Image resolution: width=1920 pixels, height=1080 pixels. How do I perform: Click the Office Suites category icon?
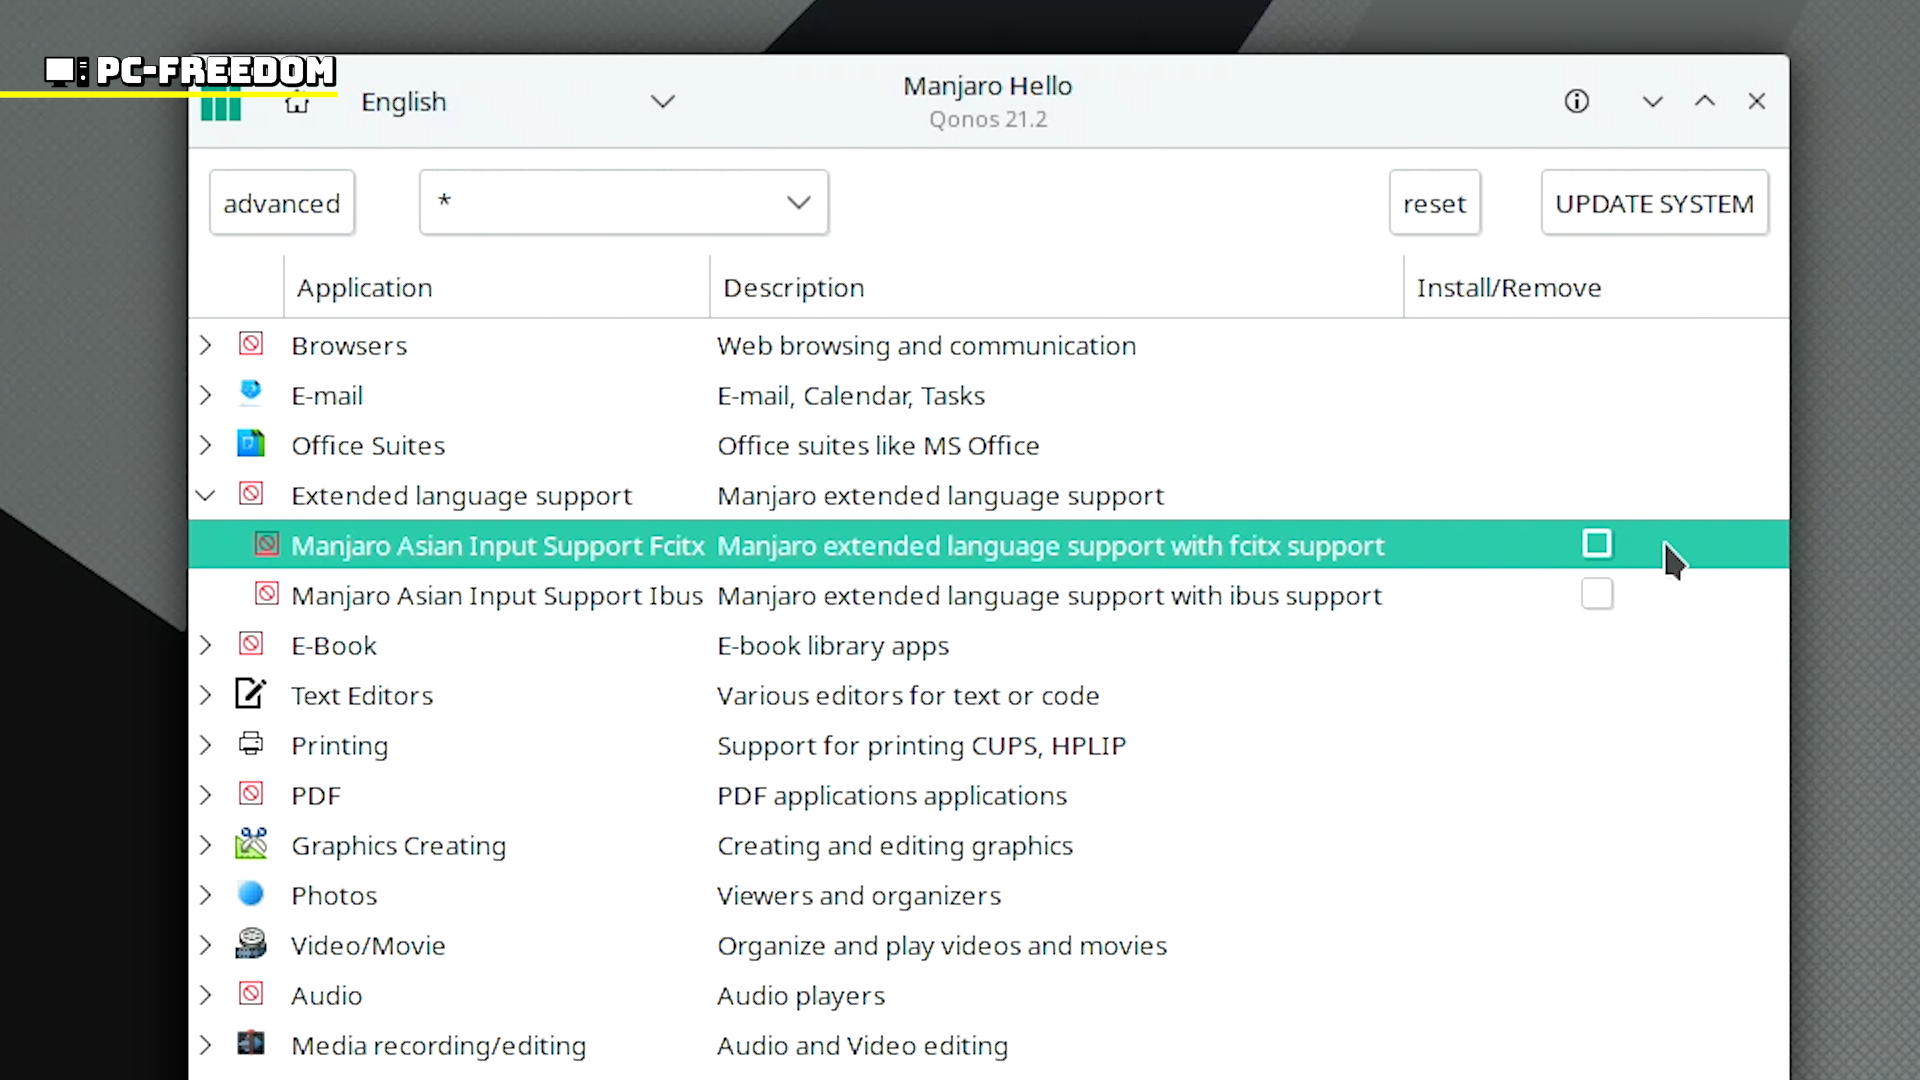[x=251, y=444]
